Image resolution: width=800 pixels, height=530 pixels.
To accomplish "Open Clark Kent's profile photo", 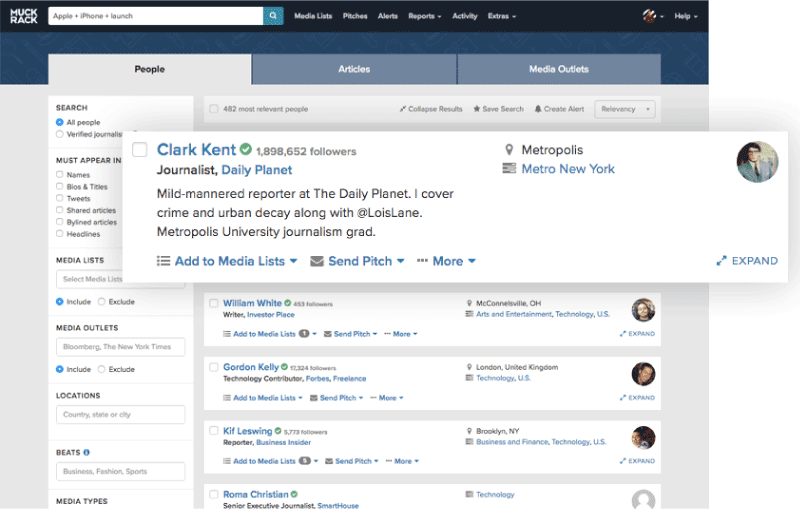I will pos(757,162).
